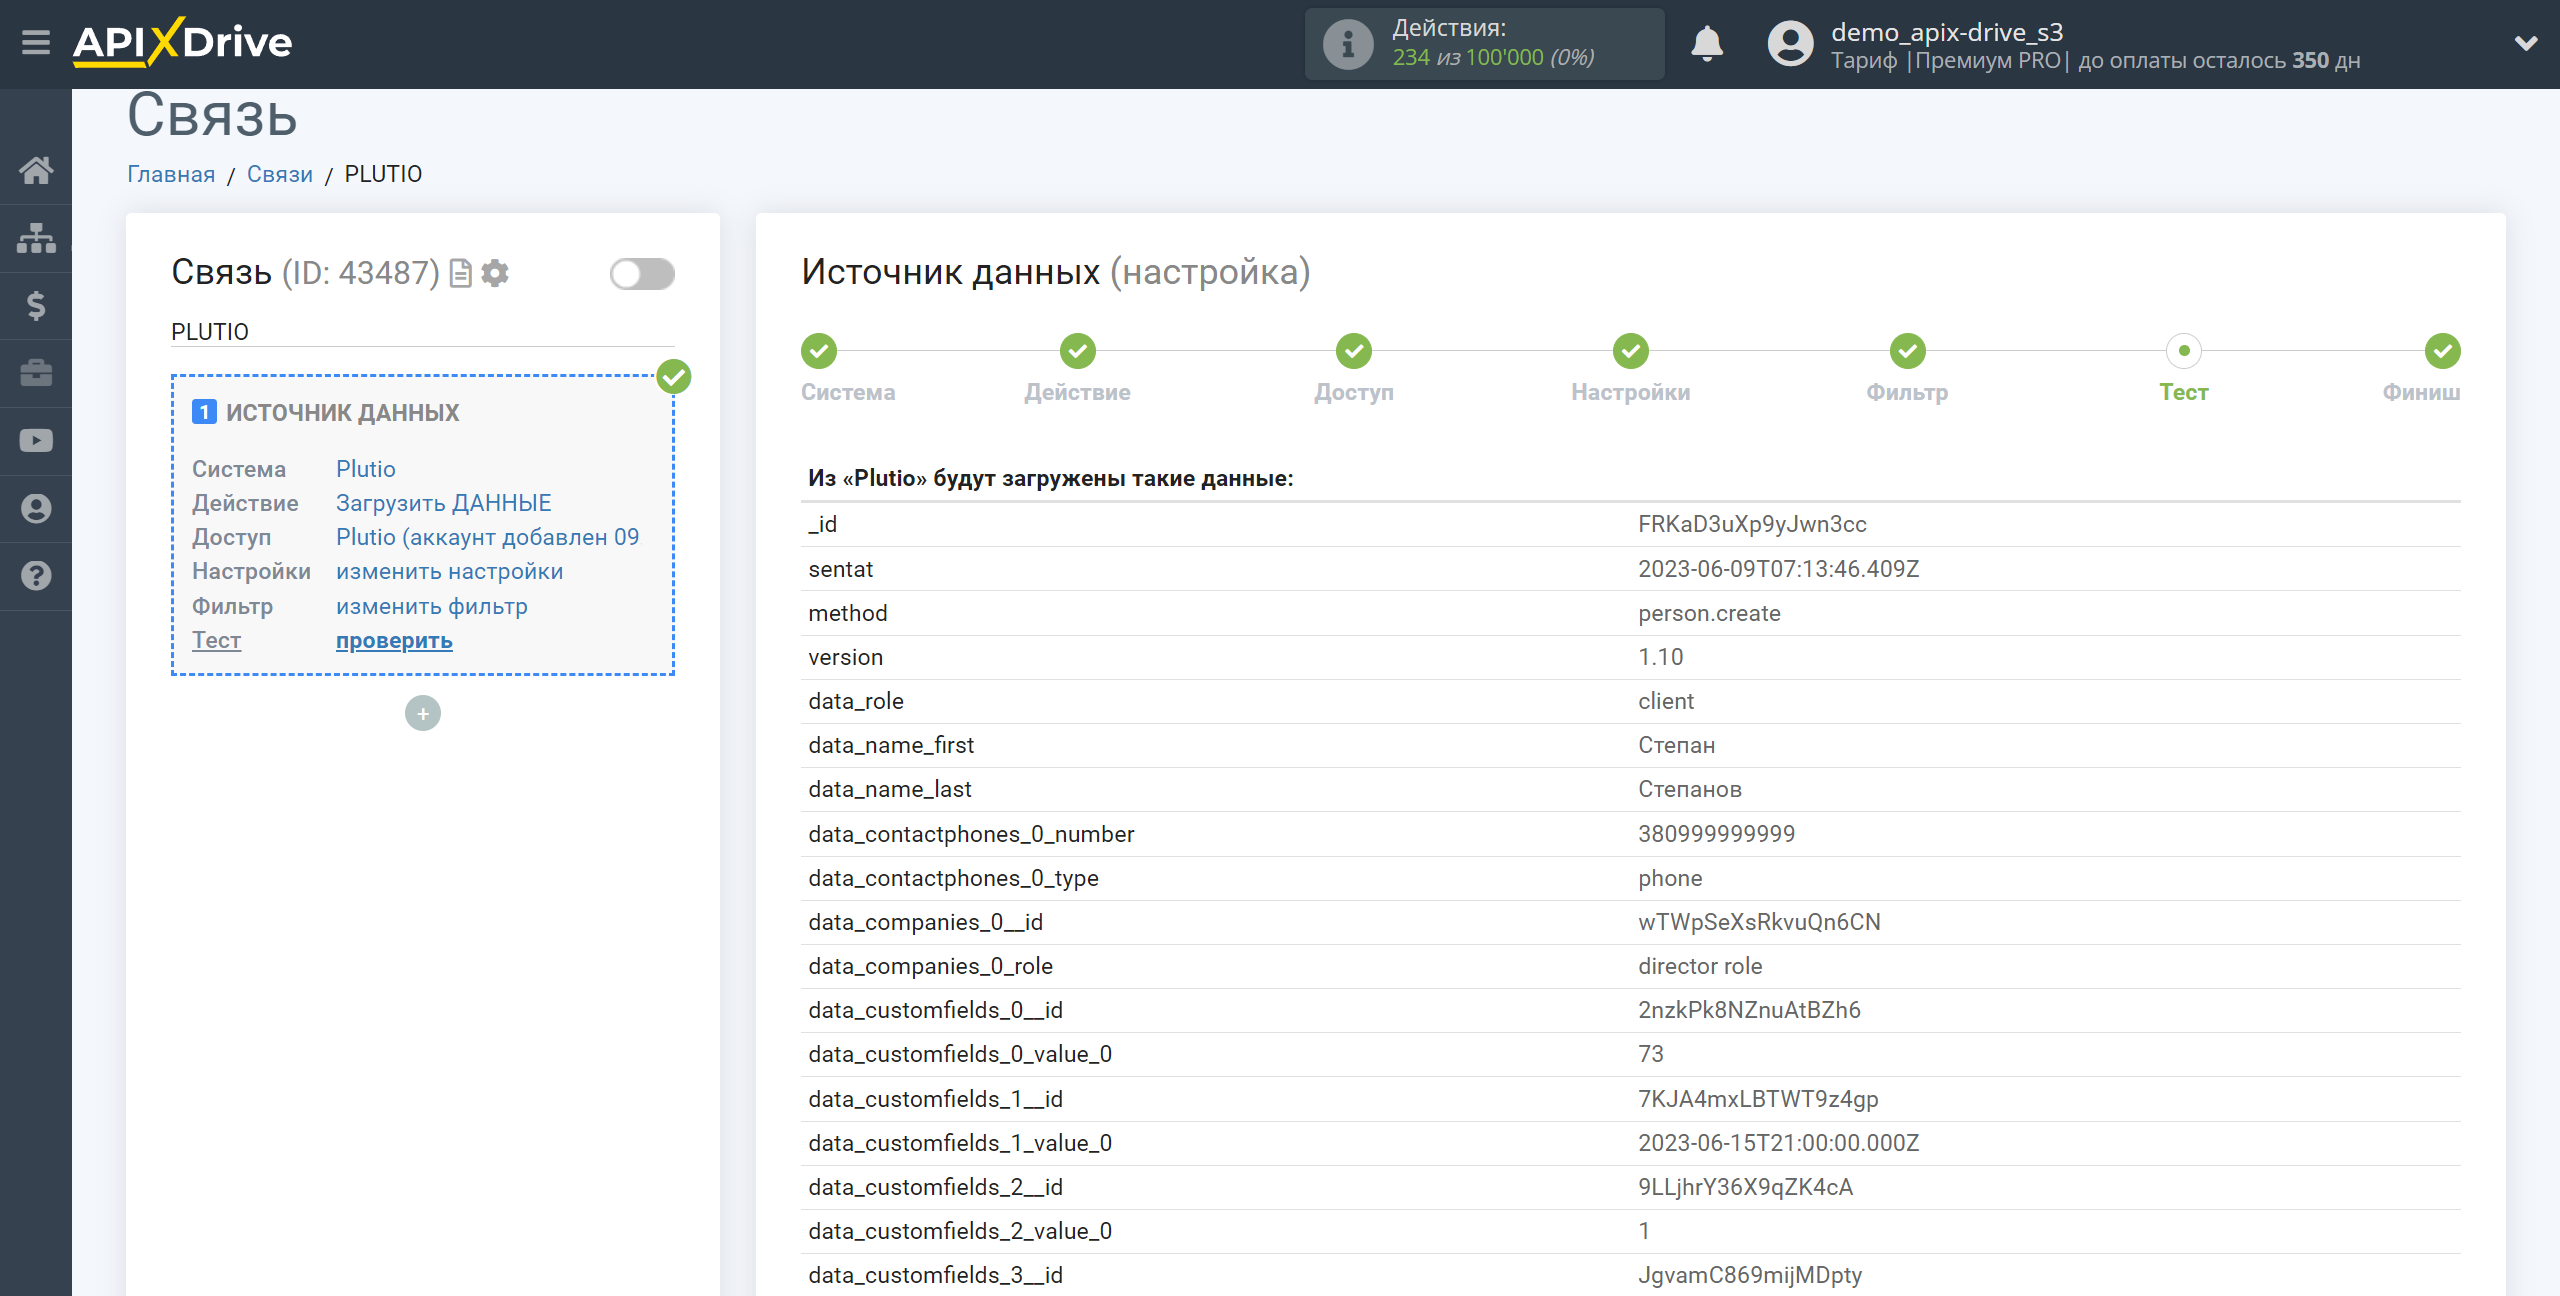Click изменить фильтр link
This screenshot has height=1296, width=2560.
point(432,606)
